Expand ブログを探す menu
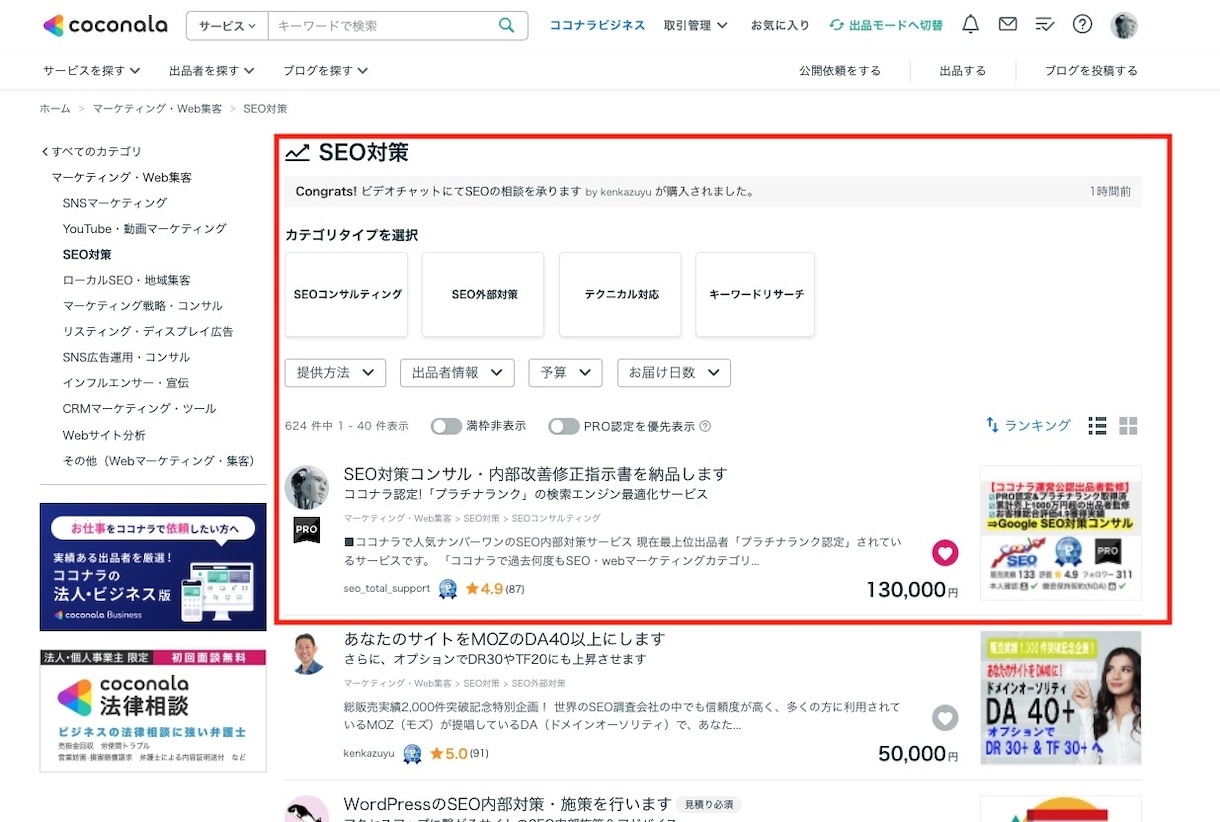1220x822 pixels. [x=326, y=71]
